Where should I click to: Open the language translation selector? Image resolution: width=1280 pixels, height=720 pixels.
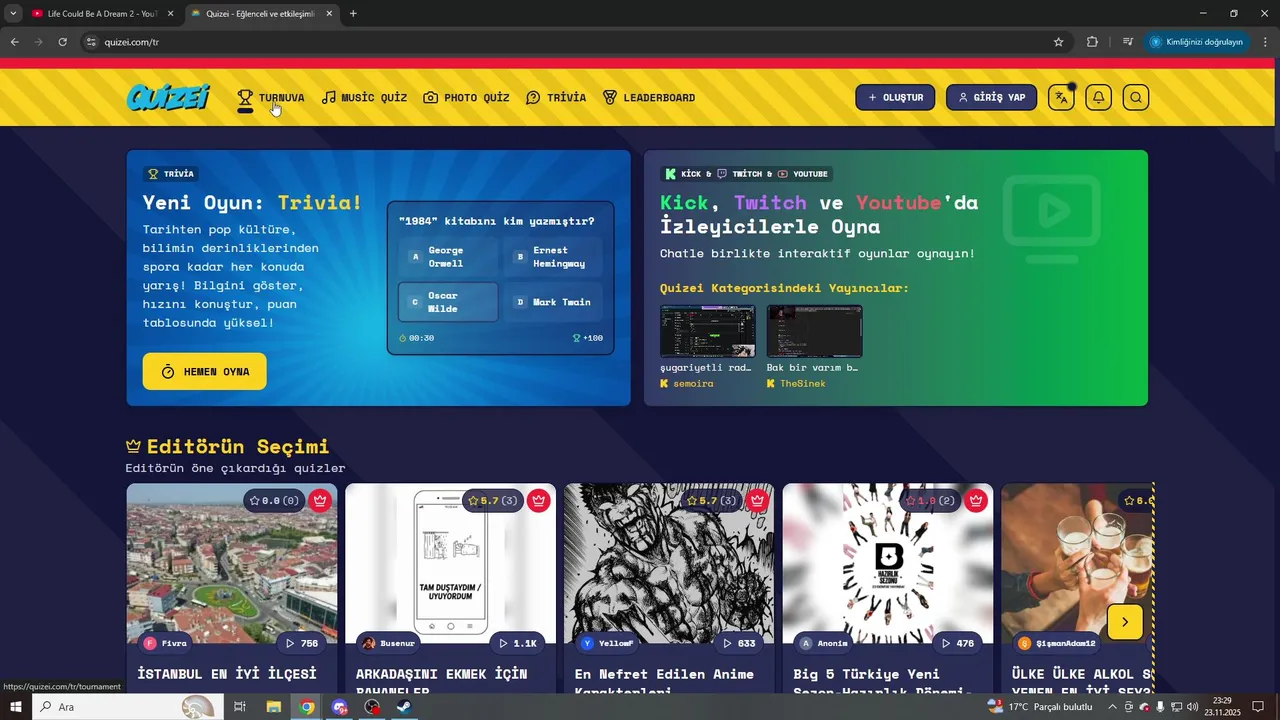(x=1061, y=97)
